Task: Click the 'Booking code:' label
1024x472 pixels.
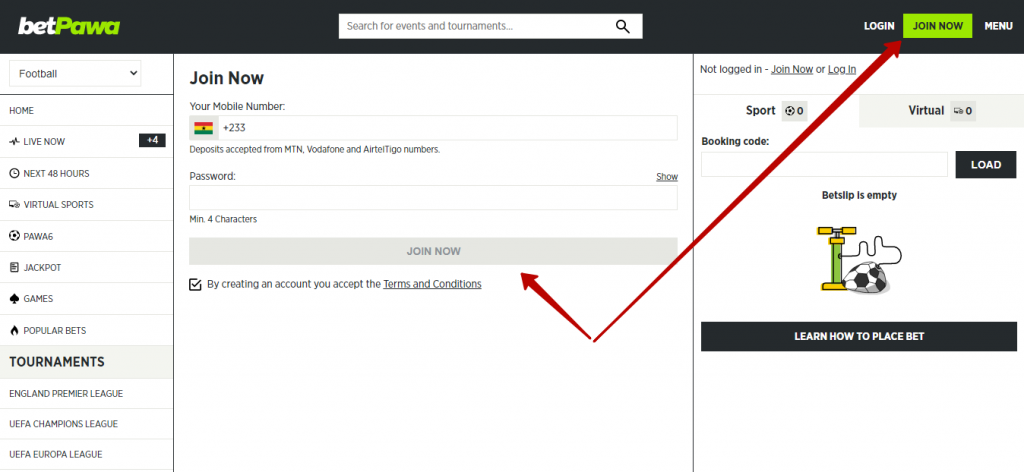Action: point(735,141)
